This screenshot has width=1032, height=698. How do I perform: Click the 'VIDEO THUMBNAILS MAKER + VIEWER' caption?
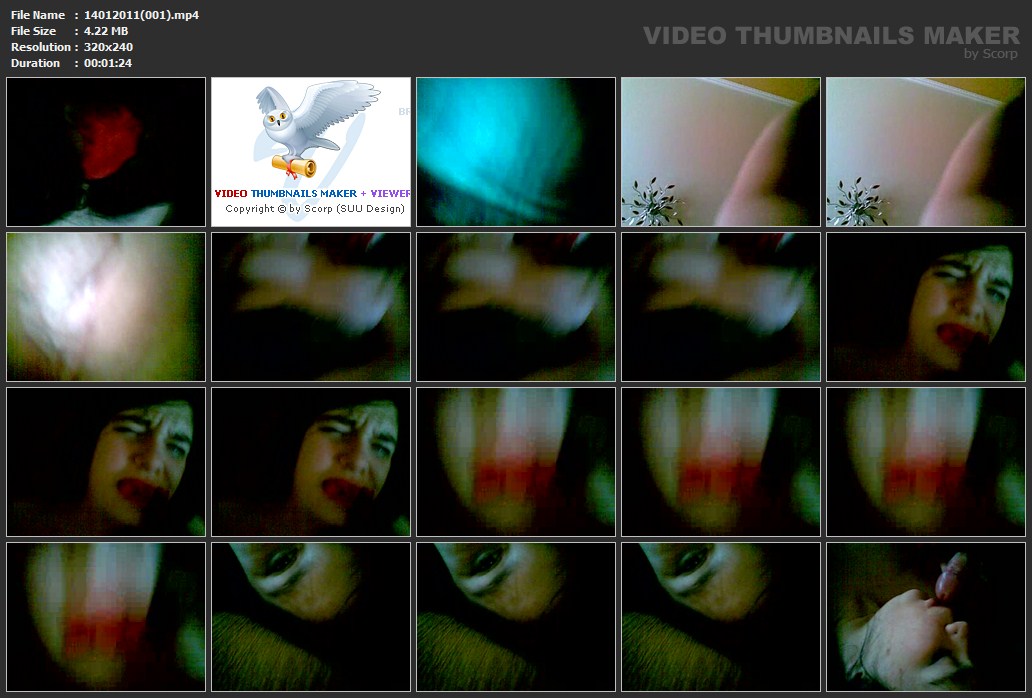tap(312, 193)
